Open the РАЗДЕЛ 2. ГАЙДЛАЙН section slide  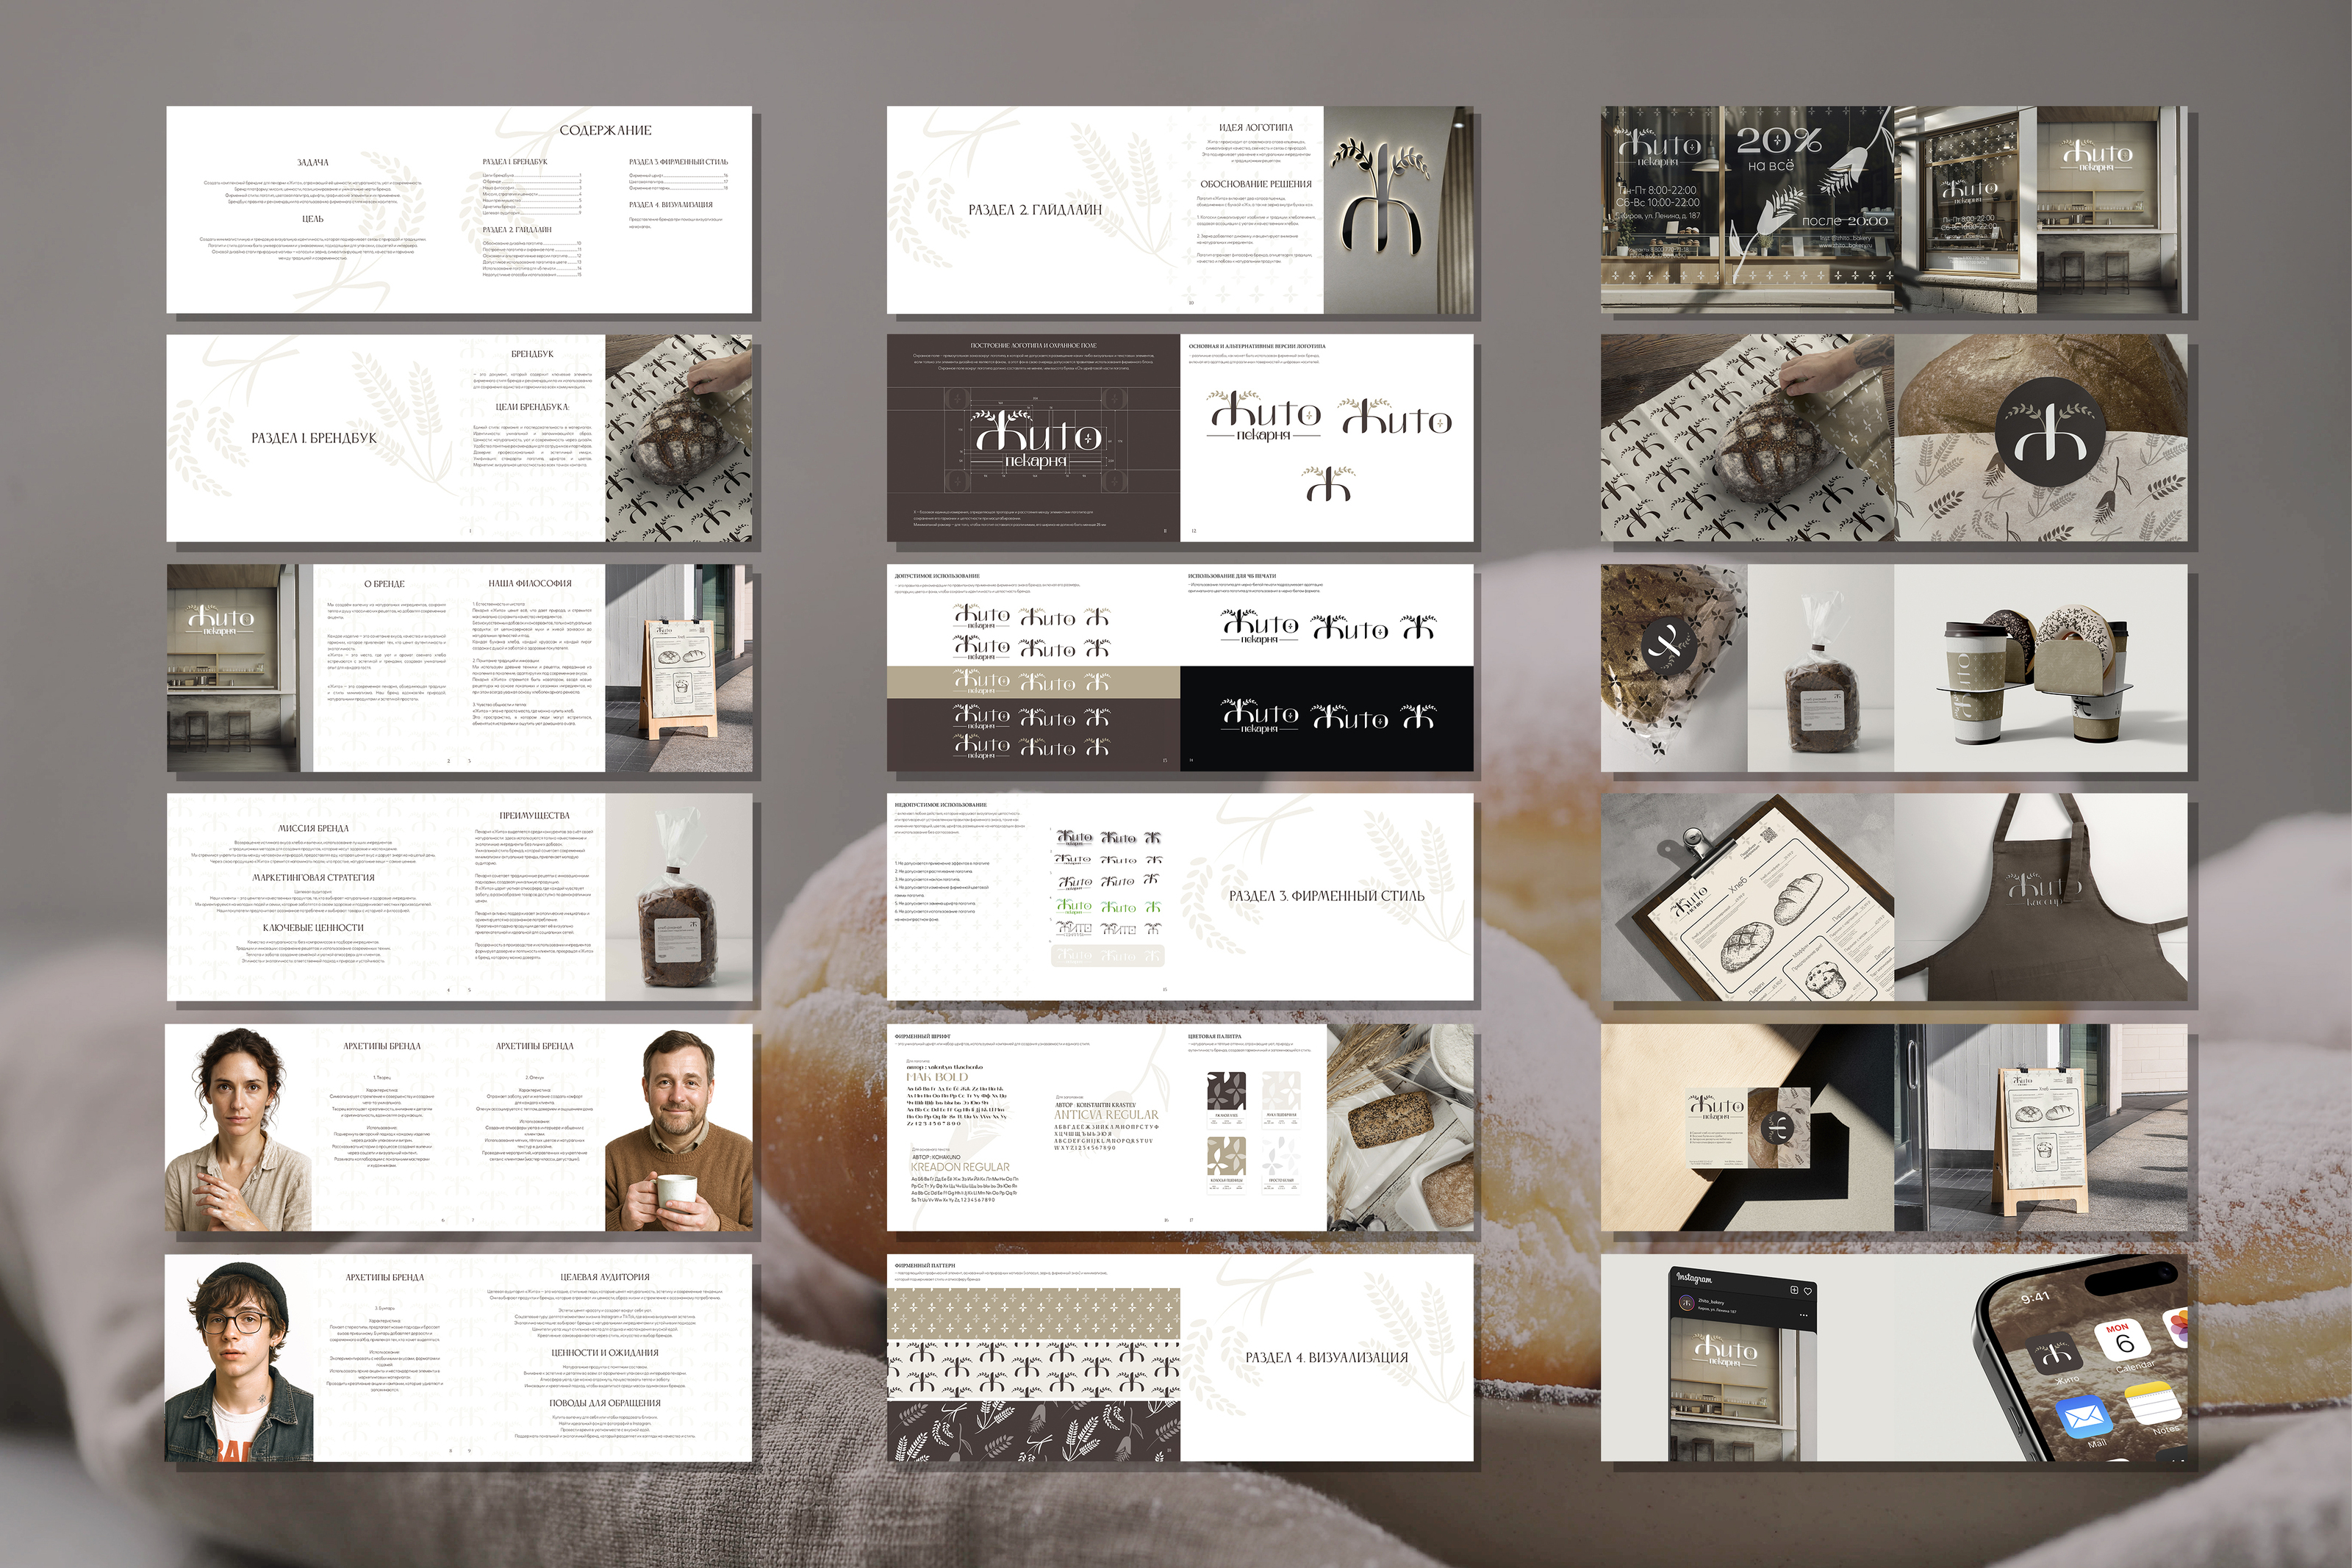(1035, 210)
